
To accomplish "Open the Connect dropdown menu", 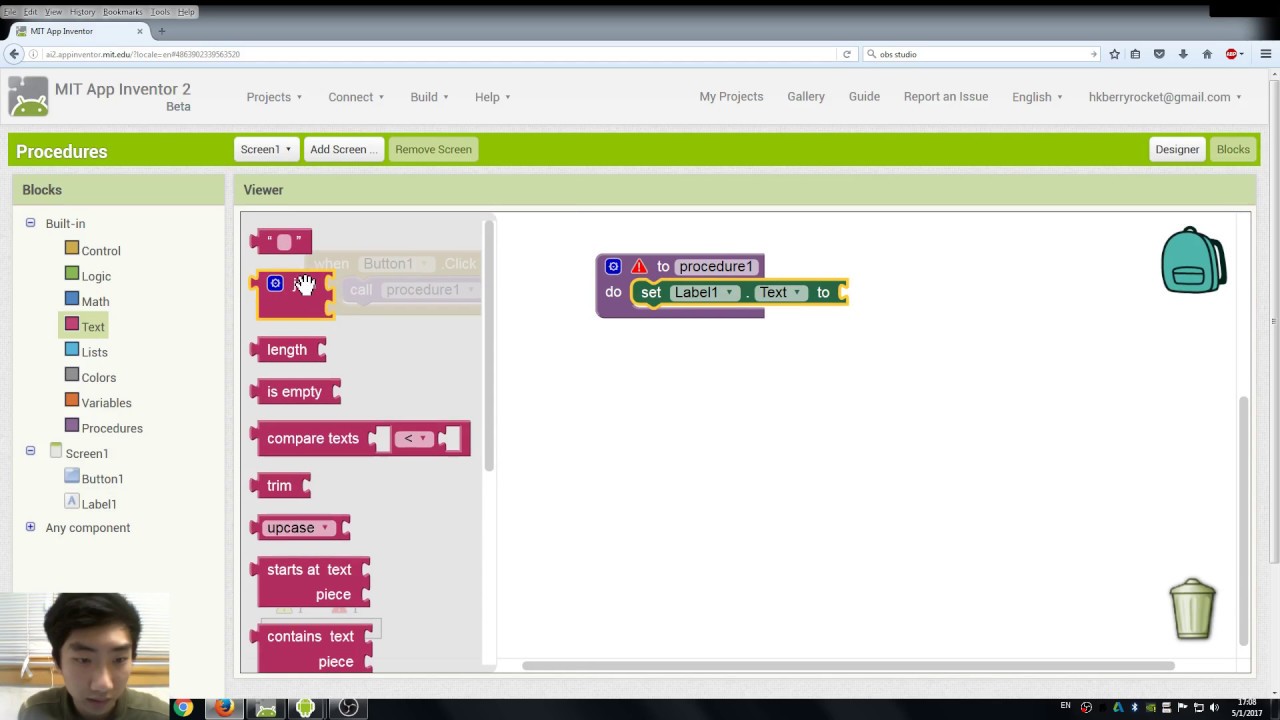I will pos(356,97).
